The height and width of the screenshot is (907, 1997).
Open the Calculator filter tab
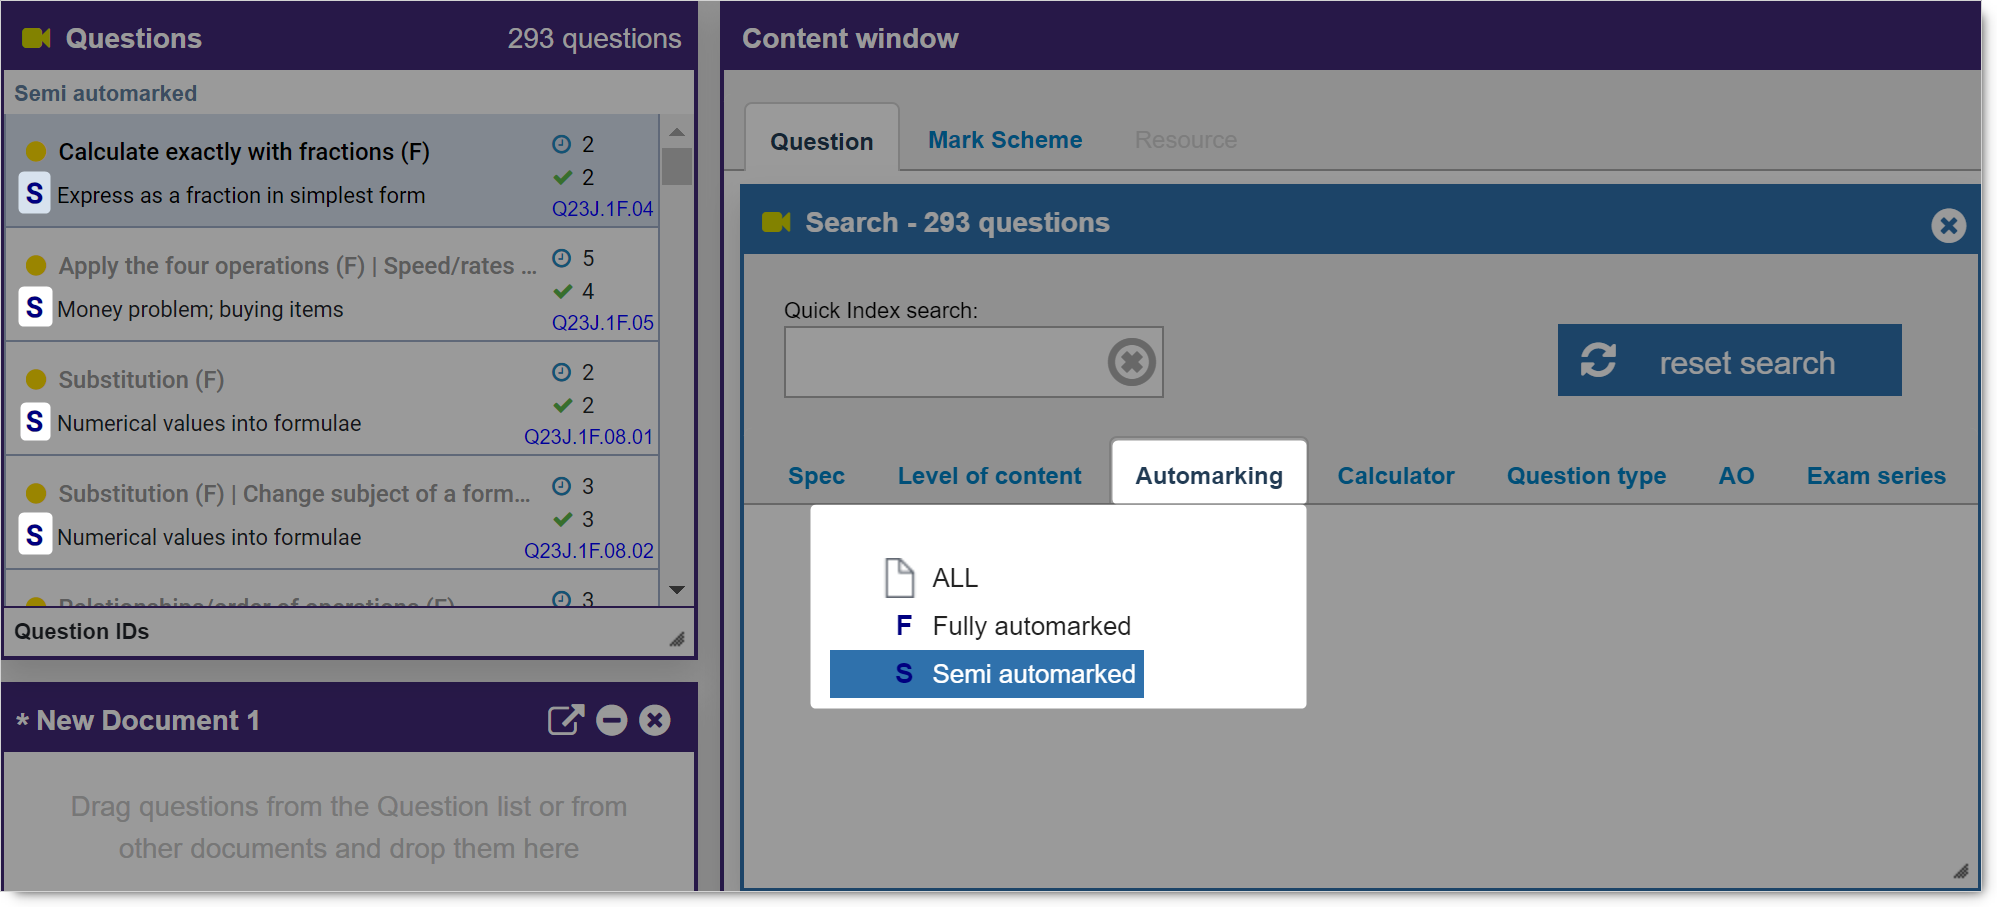coord(1395,476)
